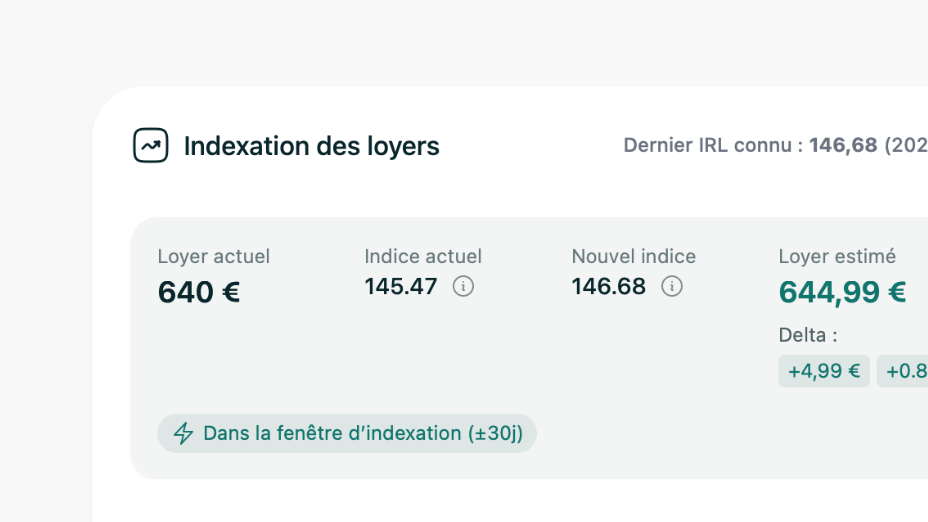Click the "Indexation des loyers" heading

[311, 146]
